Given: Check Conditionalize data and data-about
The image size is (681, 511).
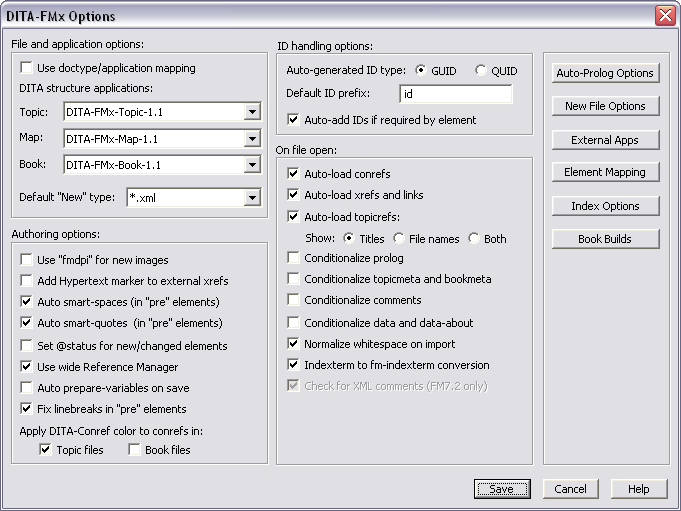Looking at the screenshot, I should [293, 323].
